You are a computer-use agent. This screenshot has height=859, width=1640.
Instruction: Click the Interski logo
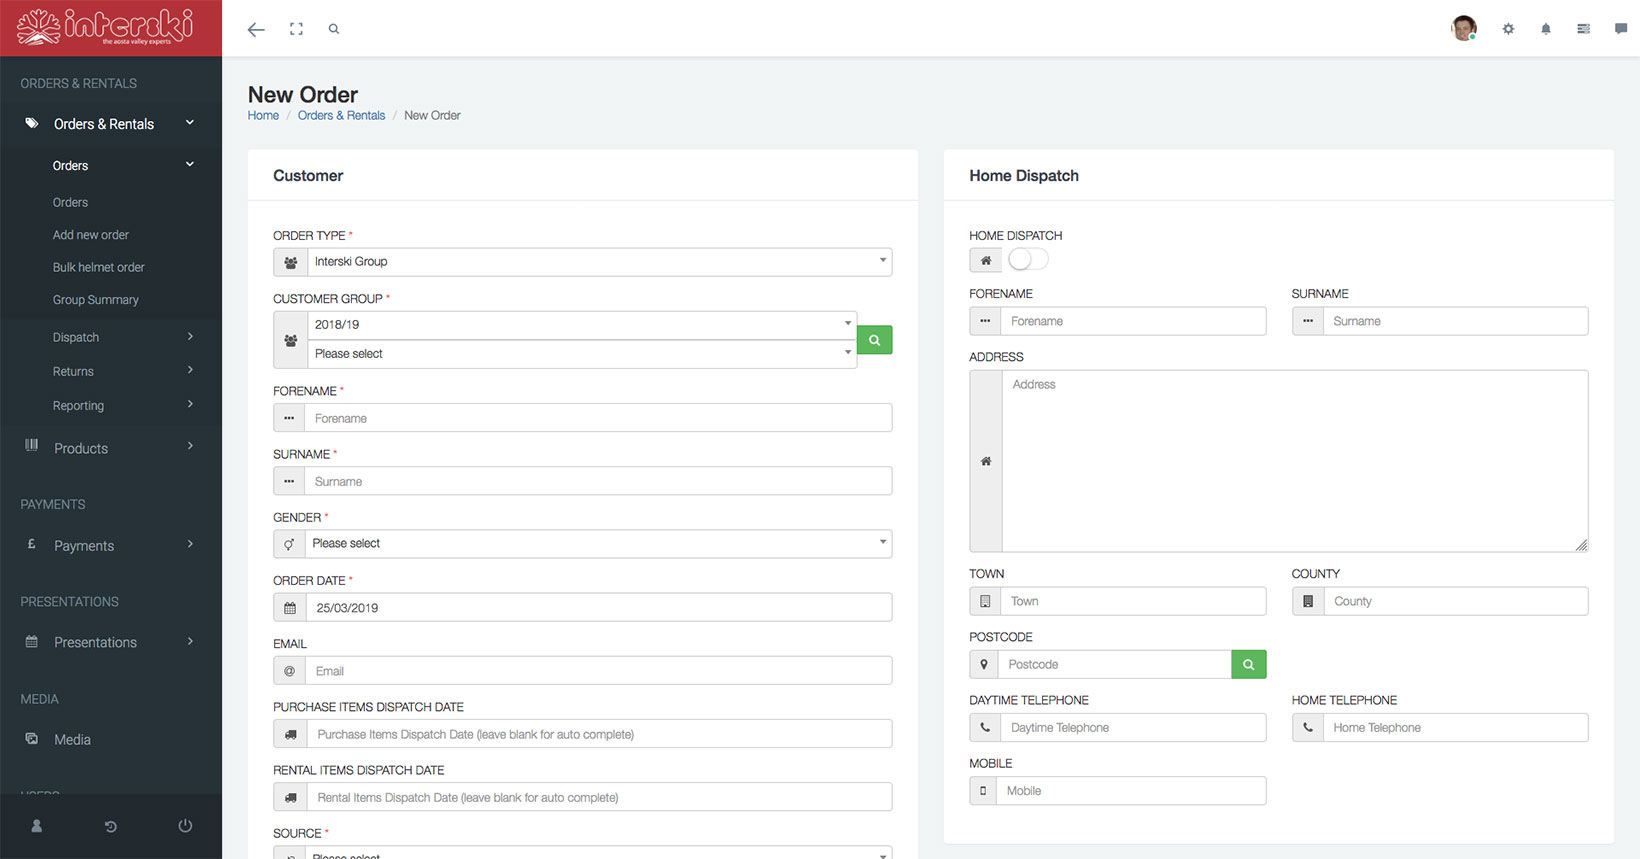pyautogui.click(x=105, y=27)
